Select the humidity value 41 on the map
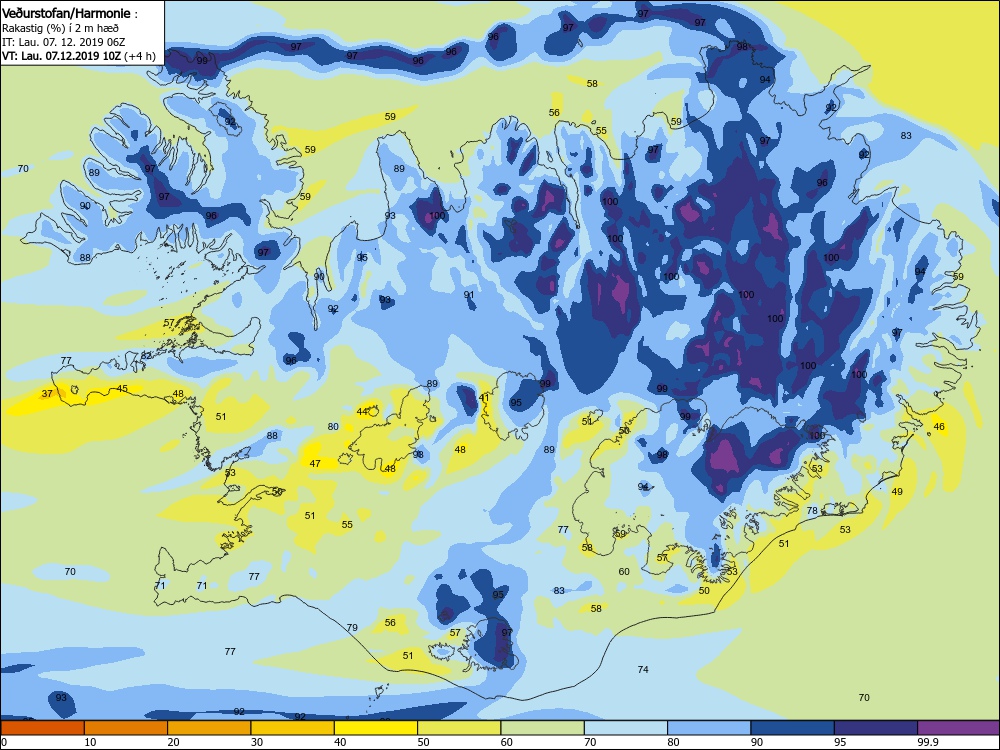 coord(484,398)
